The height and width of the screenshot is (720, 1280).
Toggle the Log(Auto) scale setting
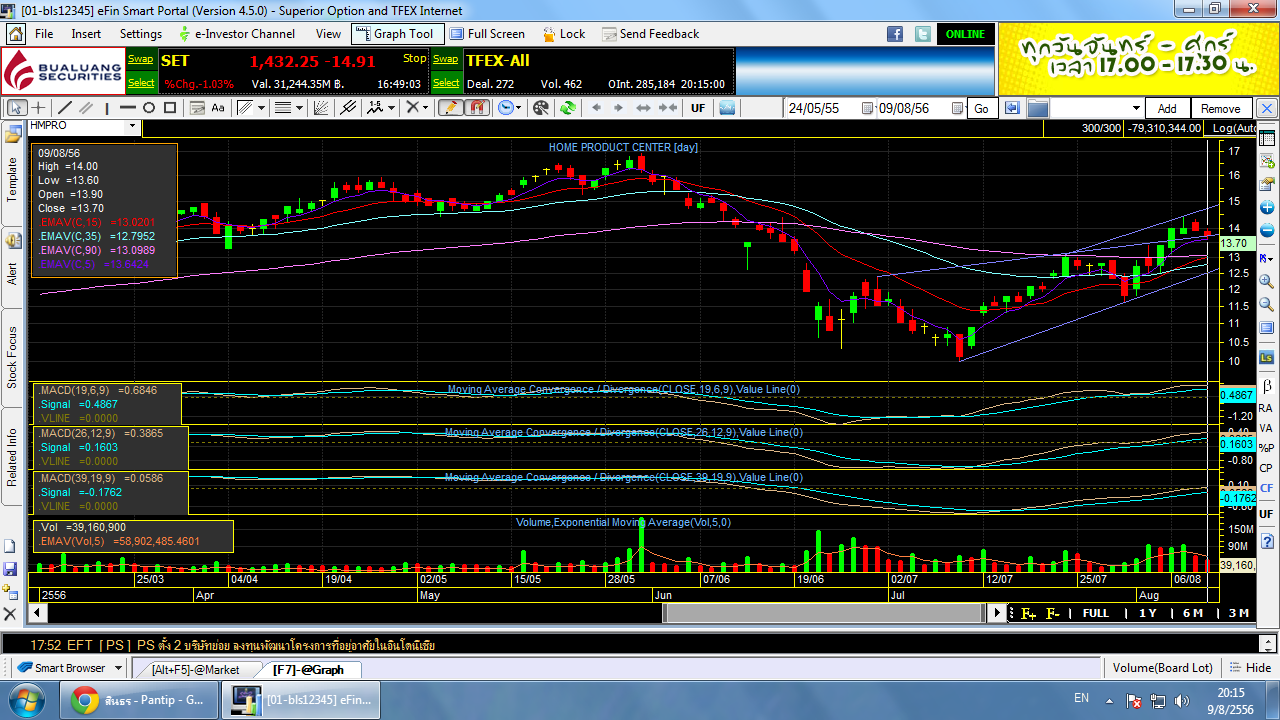click(x=1232, y=128)
